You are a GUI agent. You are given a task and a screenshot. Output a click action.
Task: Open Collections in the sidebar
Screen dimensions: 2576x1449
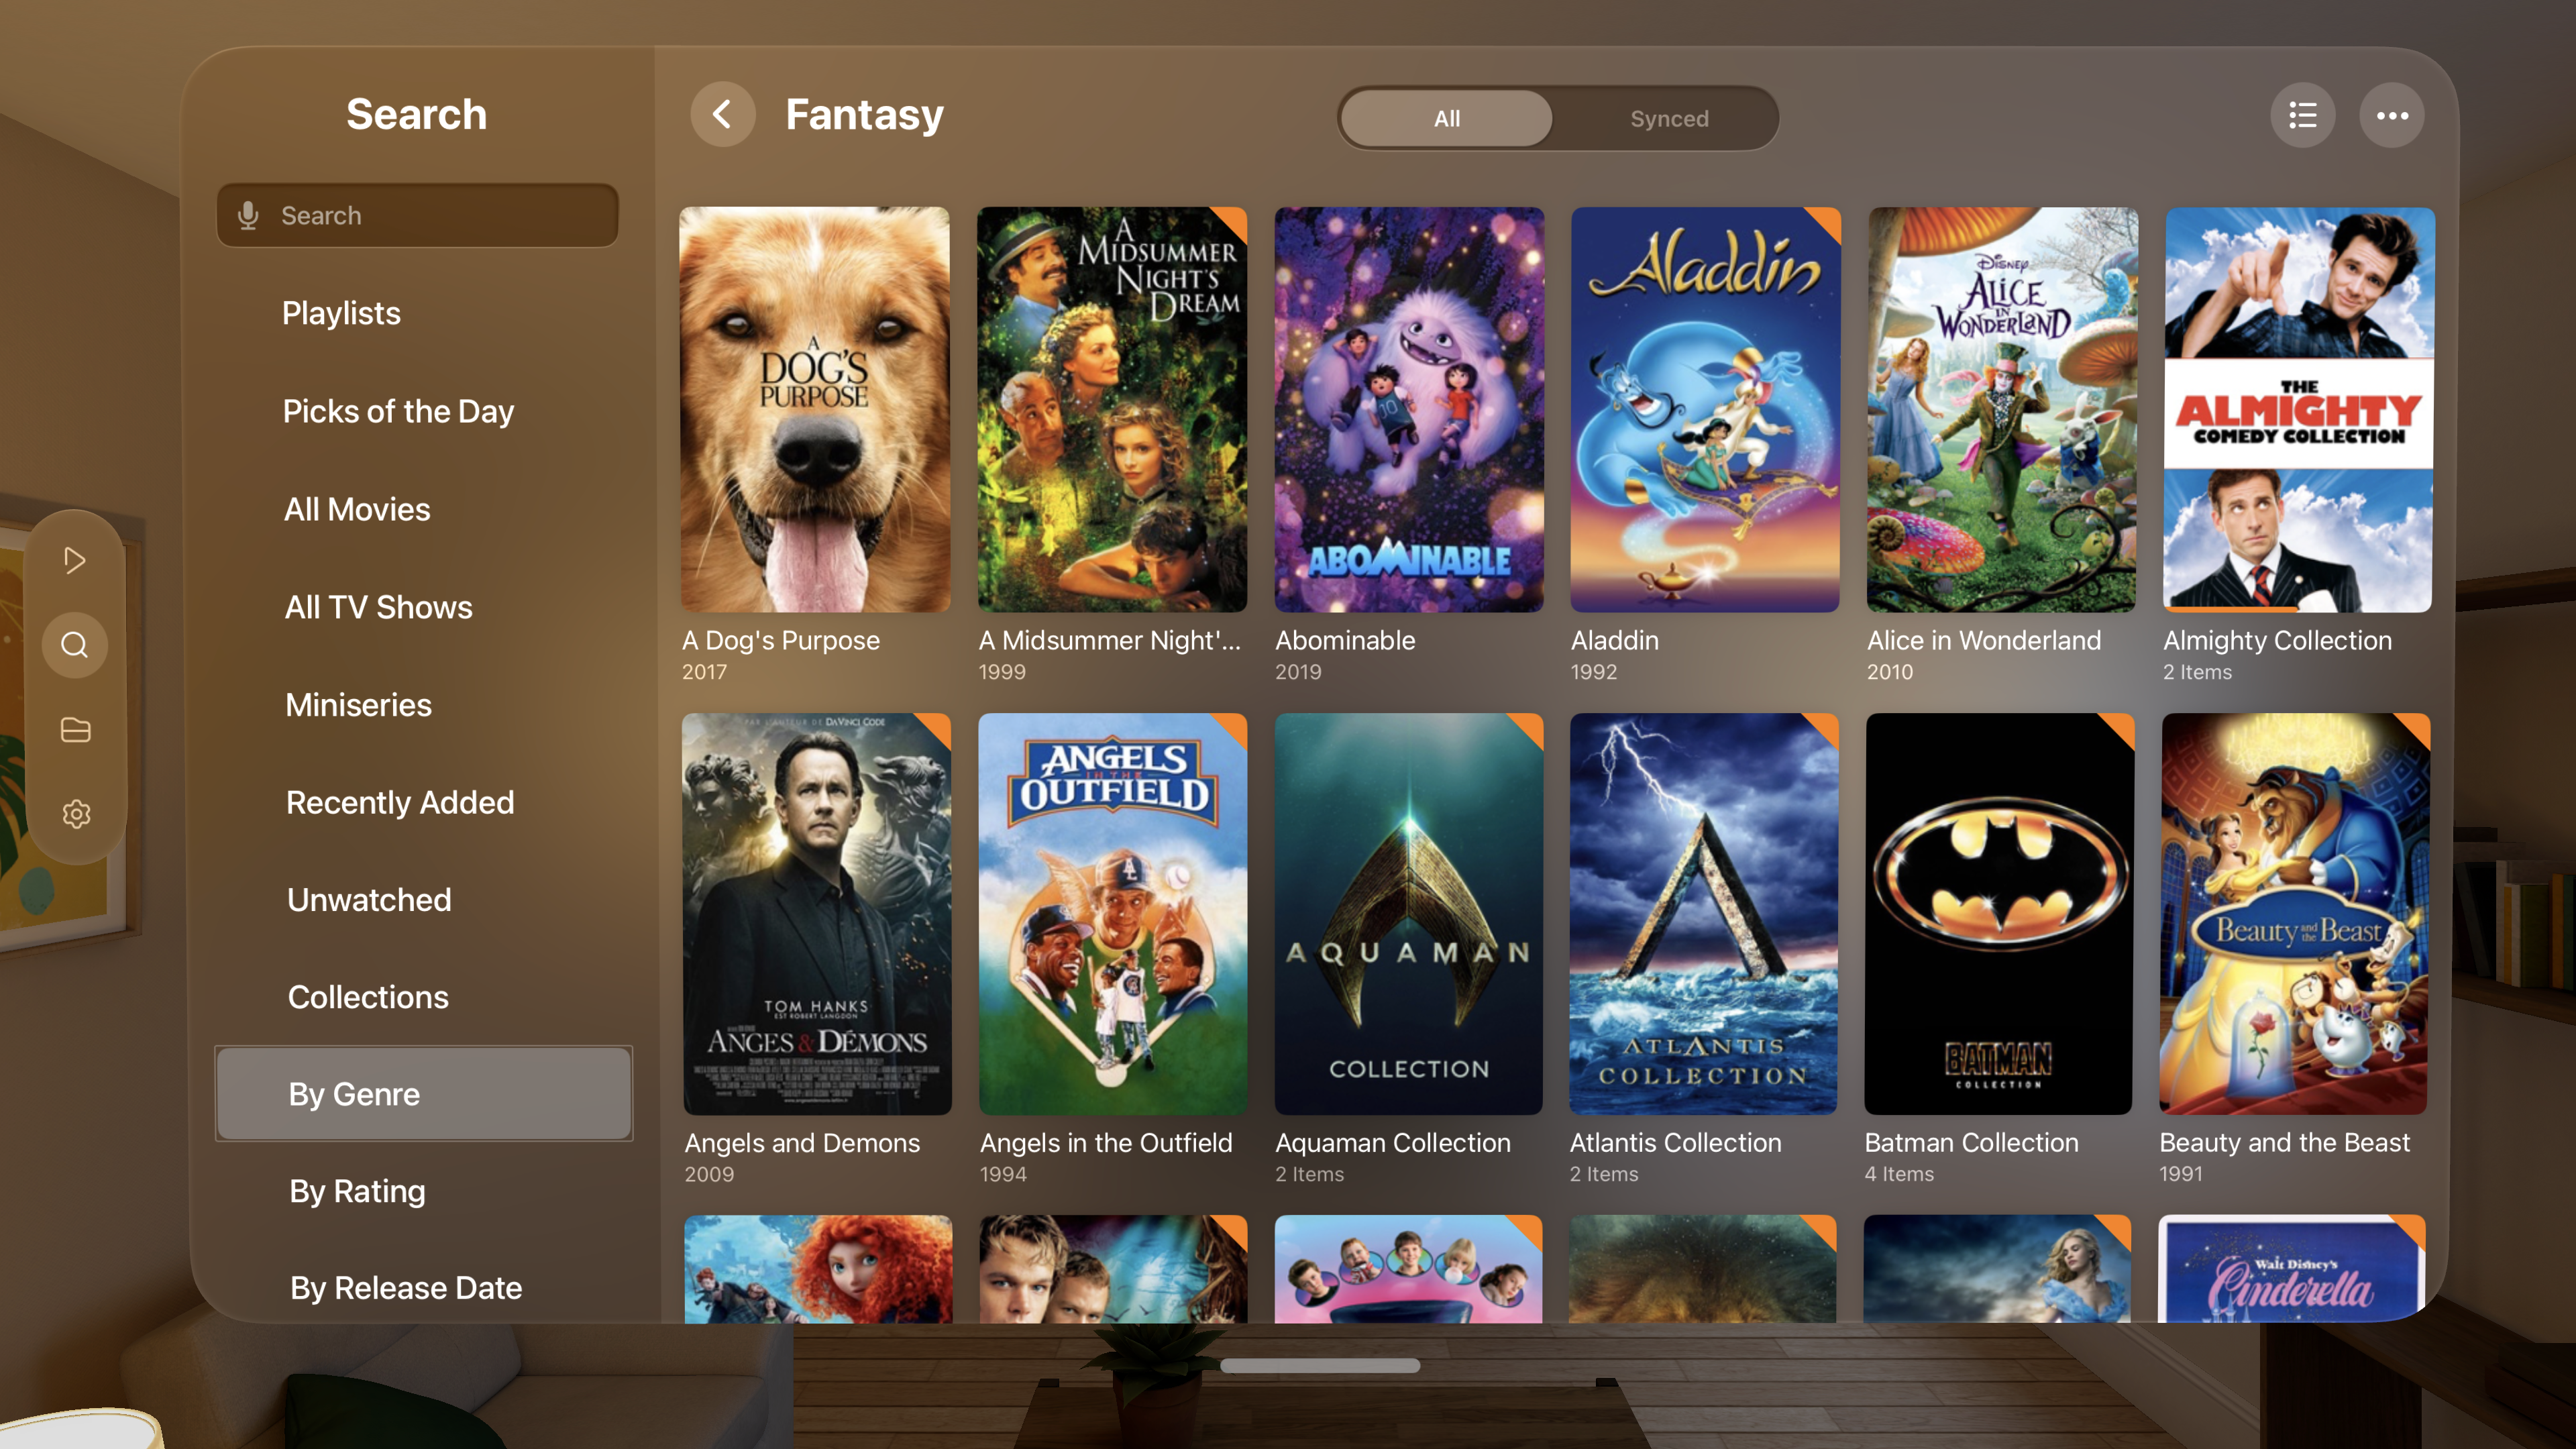368,997
